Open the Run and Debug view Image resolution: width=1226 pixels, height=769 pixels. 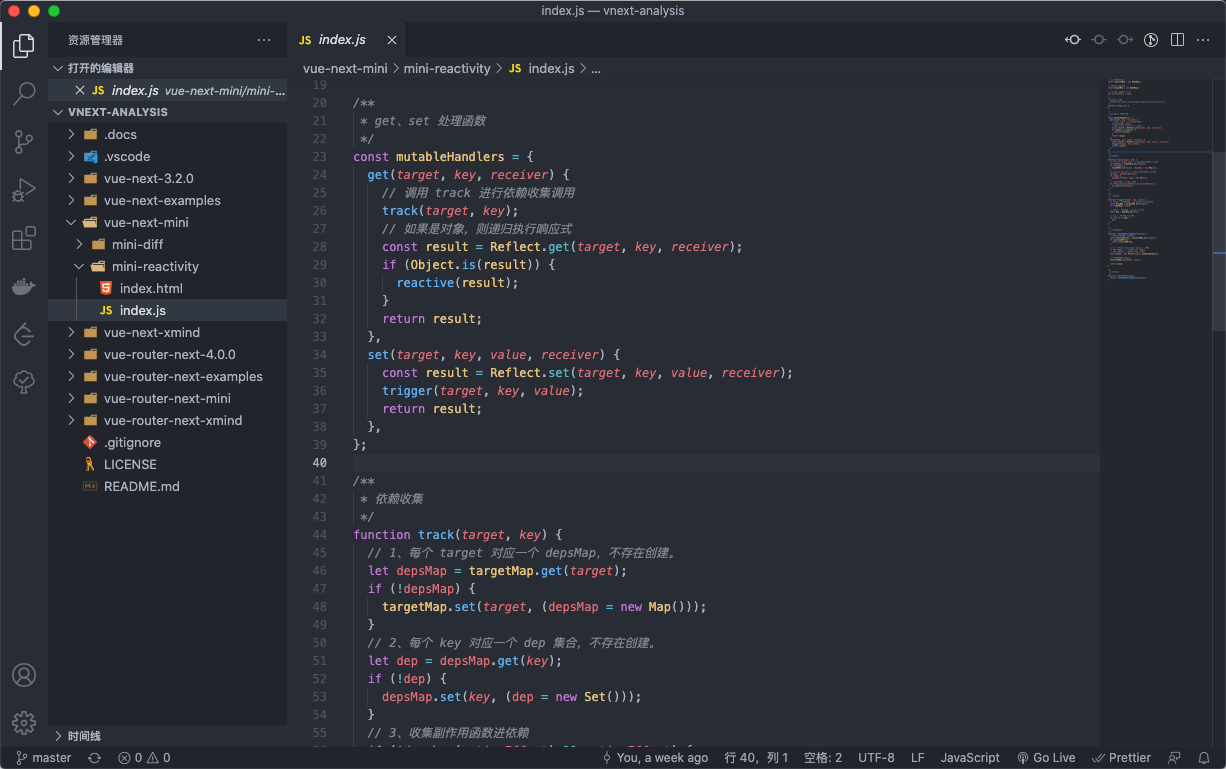(24, 190)
